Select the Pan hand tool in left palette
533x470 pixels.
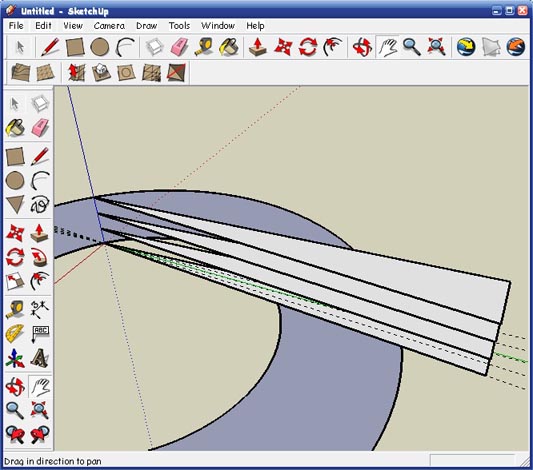[40, 386]
